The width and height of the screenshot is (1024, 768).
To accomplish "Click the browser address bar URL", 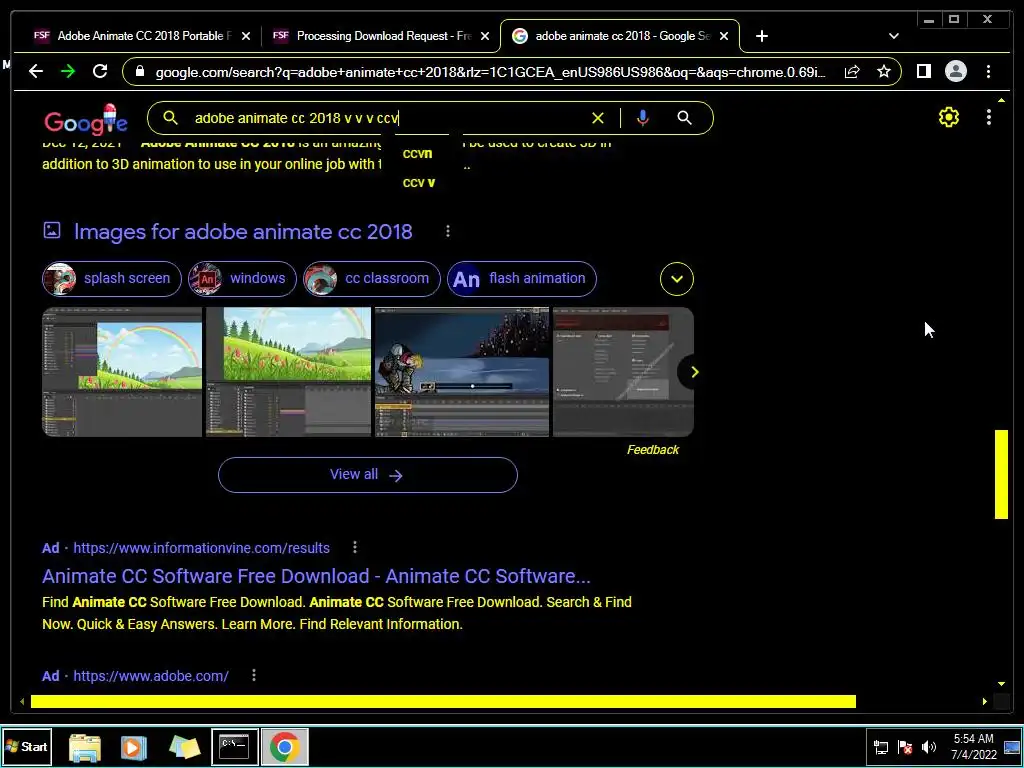I will (x=490, y=72).
